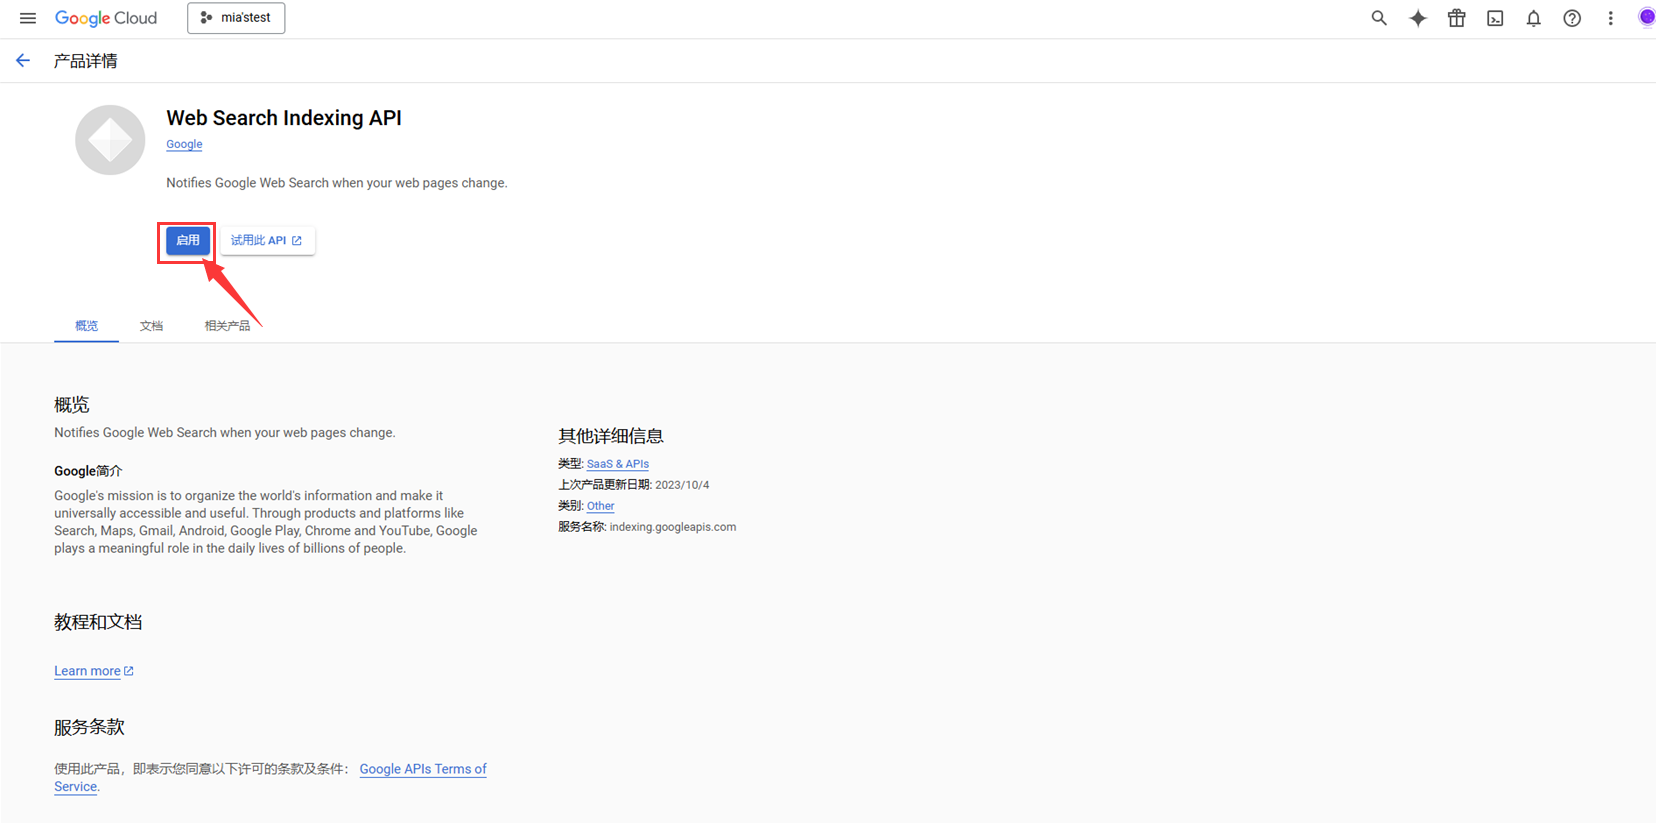Open the three-dot settings menu
The image size is (1656, 823).
coord(1610,18)
